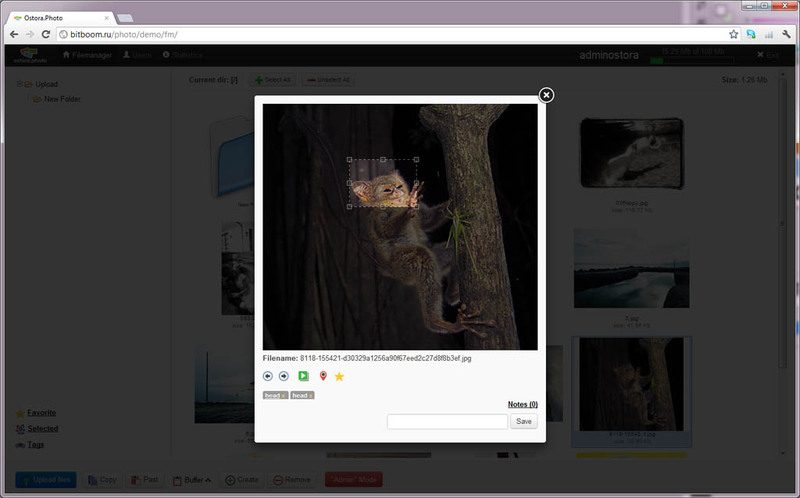
Task: Click Exit in the top bar
Action: pos(768,55)
